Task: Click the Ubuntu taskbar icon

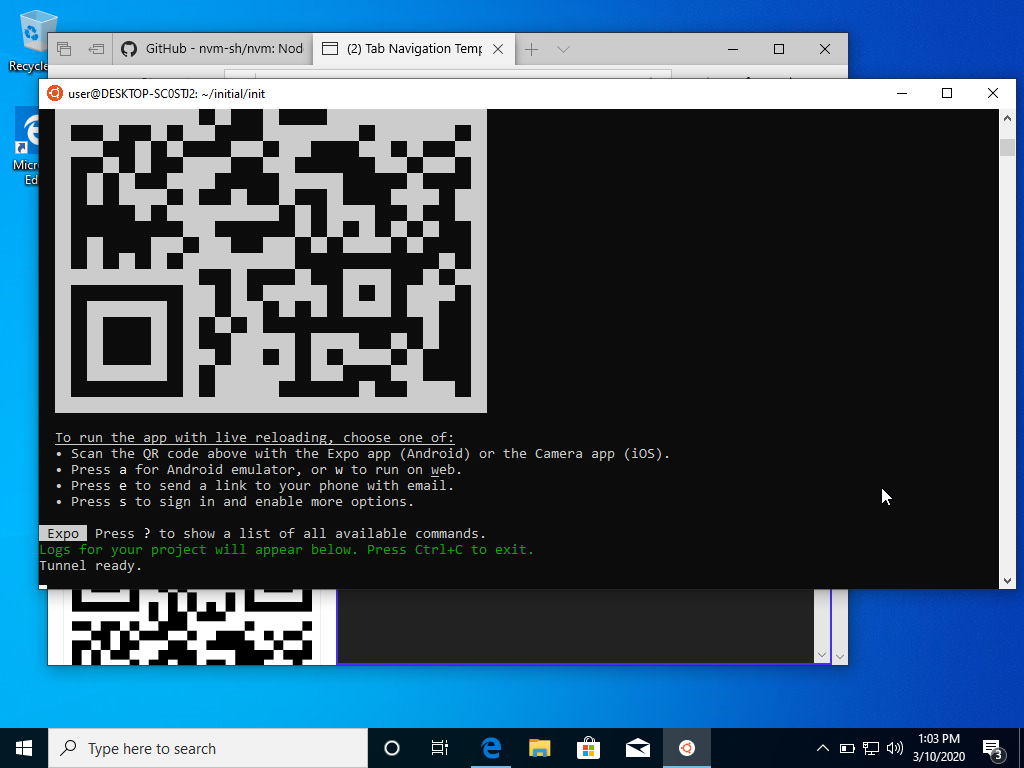Action: (x=686, y=748)
